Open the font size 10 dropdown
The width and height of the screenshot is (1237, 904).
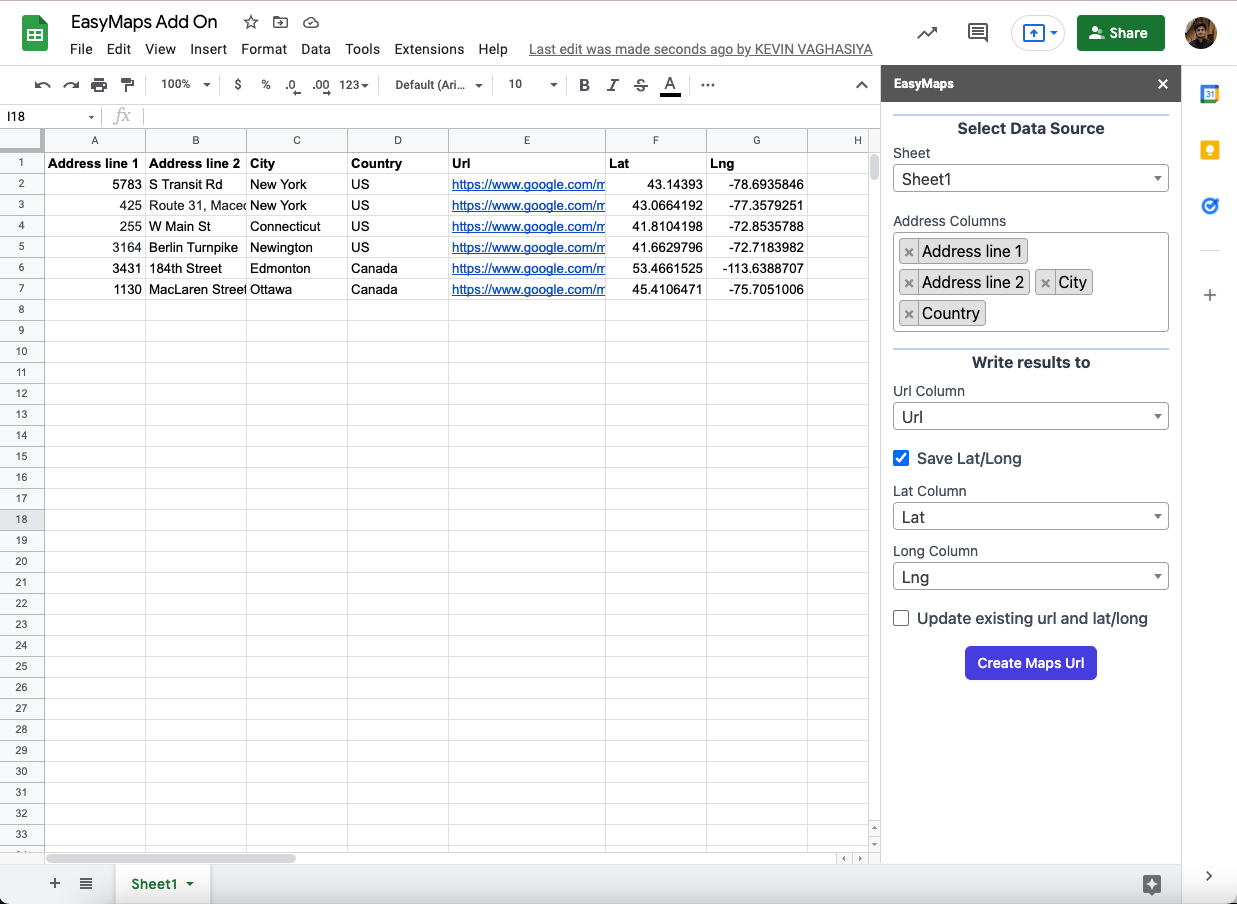click(532, 85)
